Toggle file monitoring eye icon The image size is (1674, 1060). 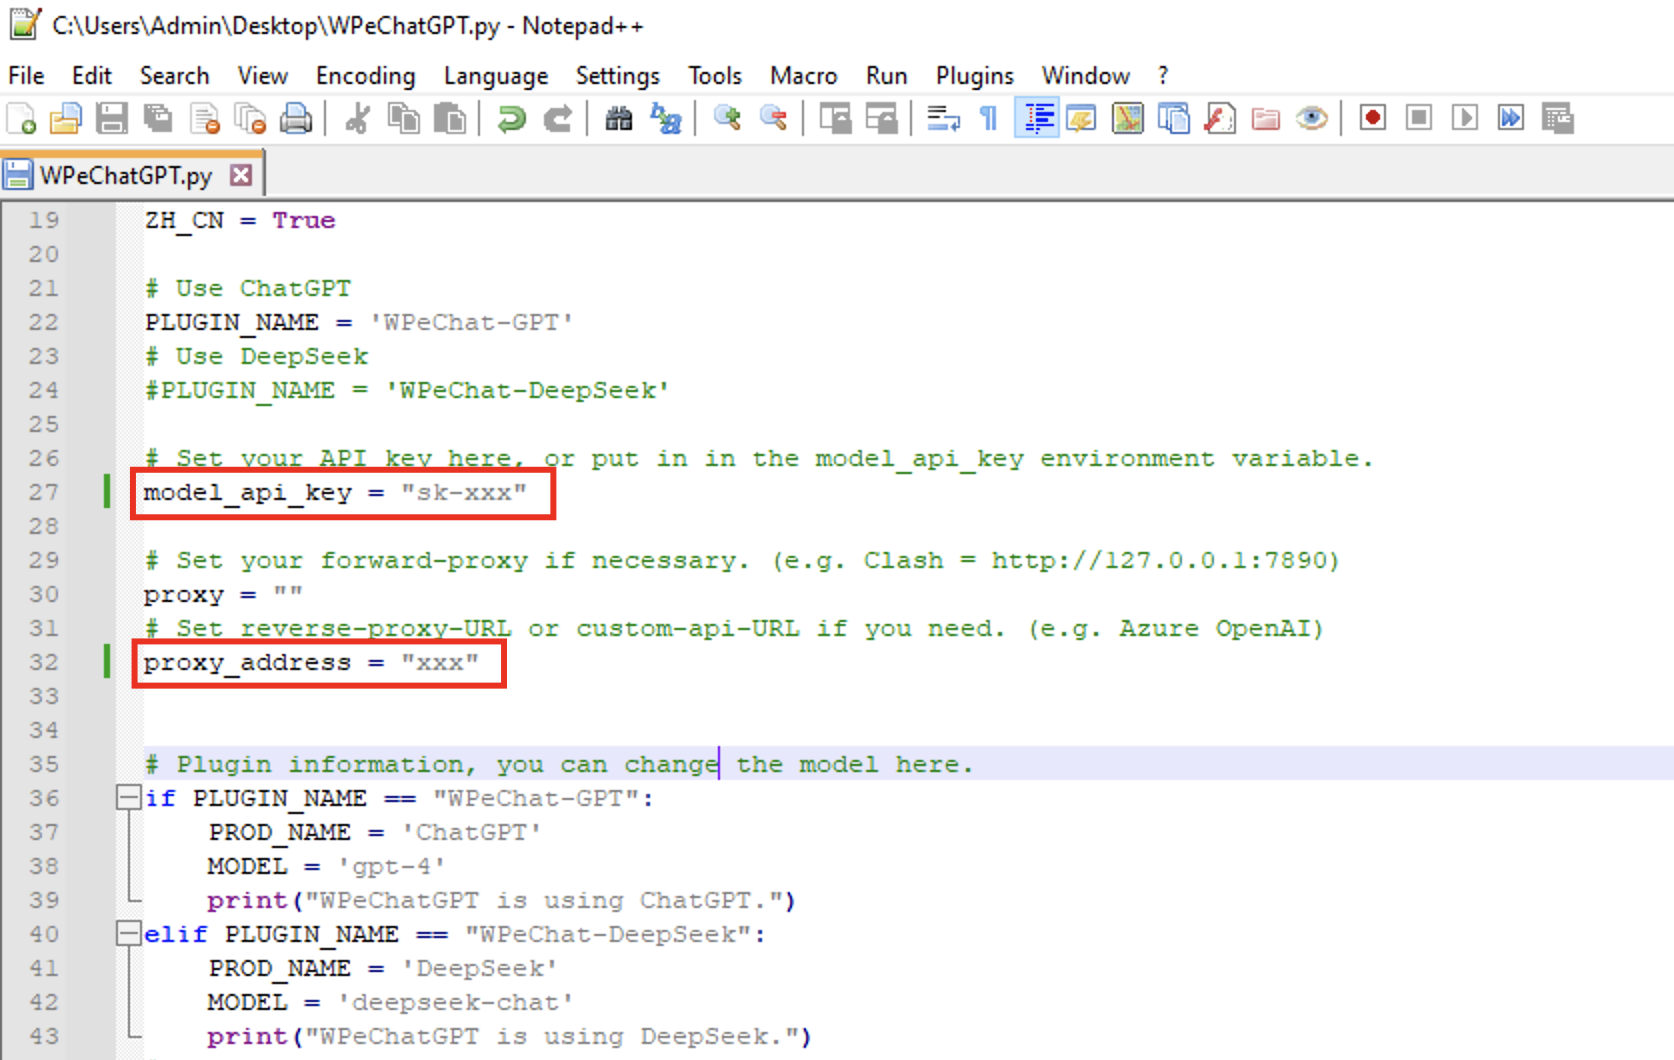[x=1311, y=118]
